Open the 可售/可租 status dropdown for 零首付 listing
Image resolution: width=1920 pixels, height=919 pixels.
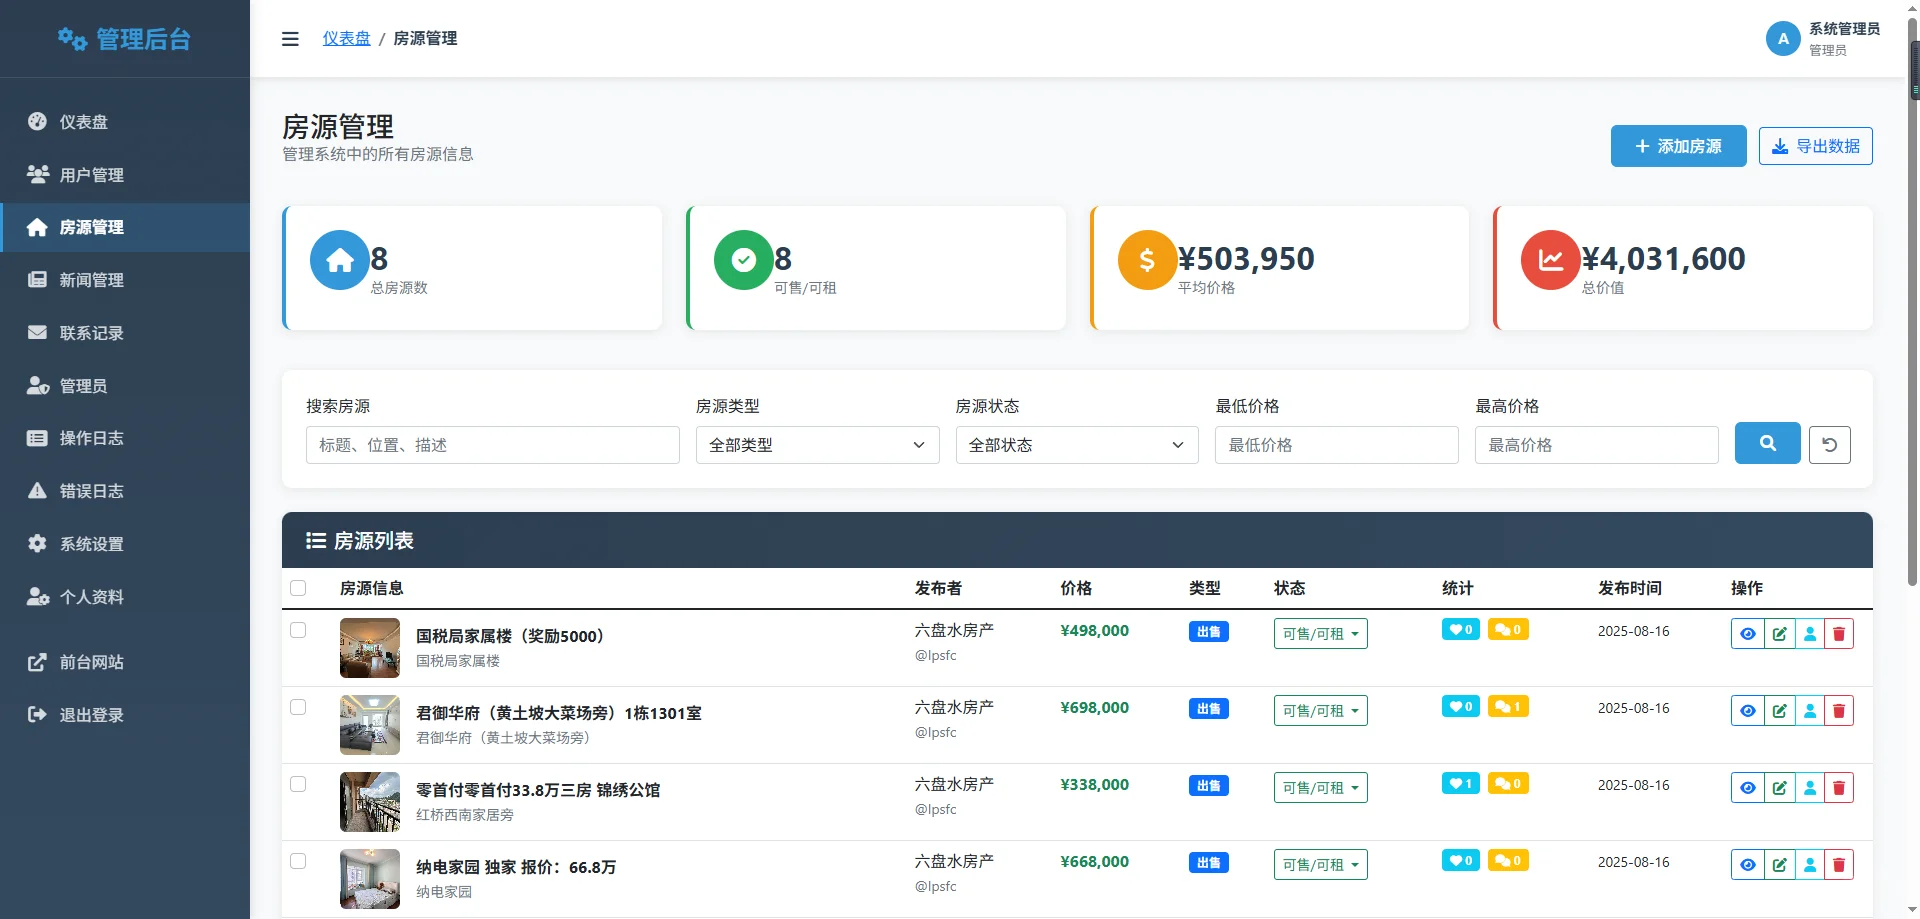tap(1320, 787)
